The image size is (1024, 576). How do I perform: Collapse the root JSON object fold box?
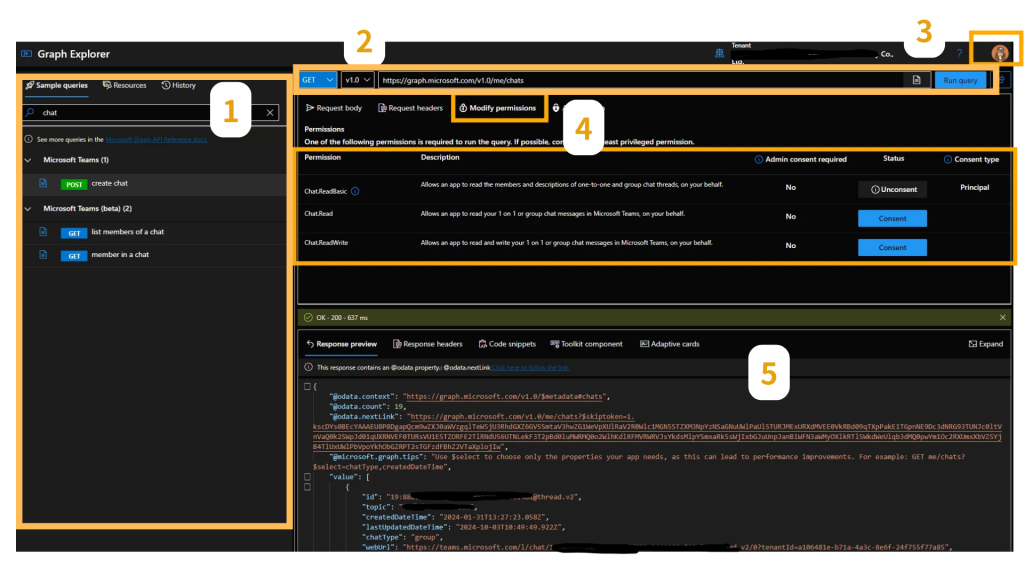coord(308,387)
